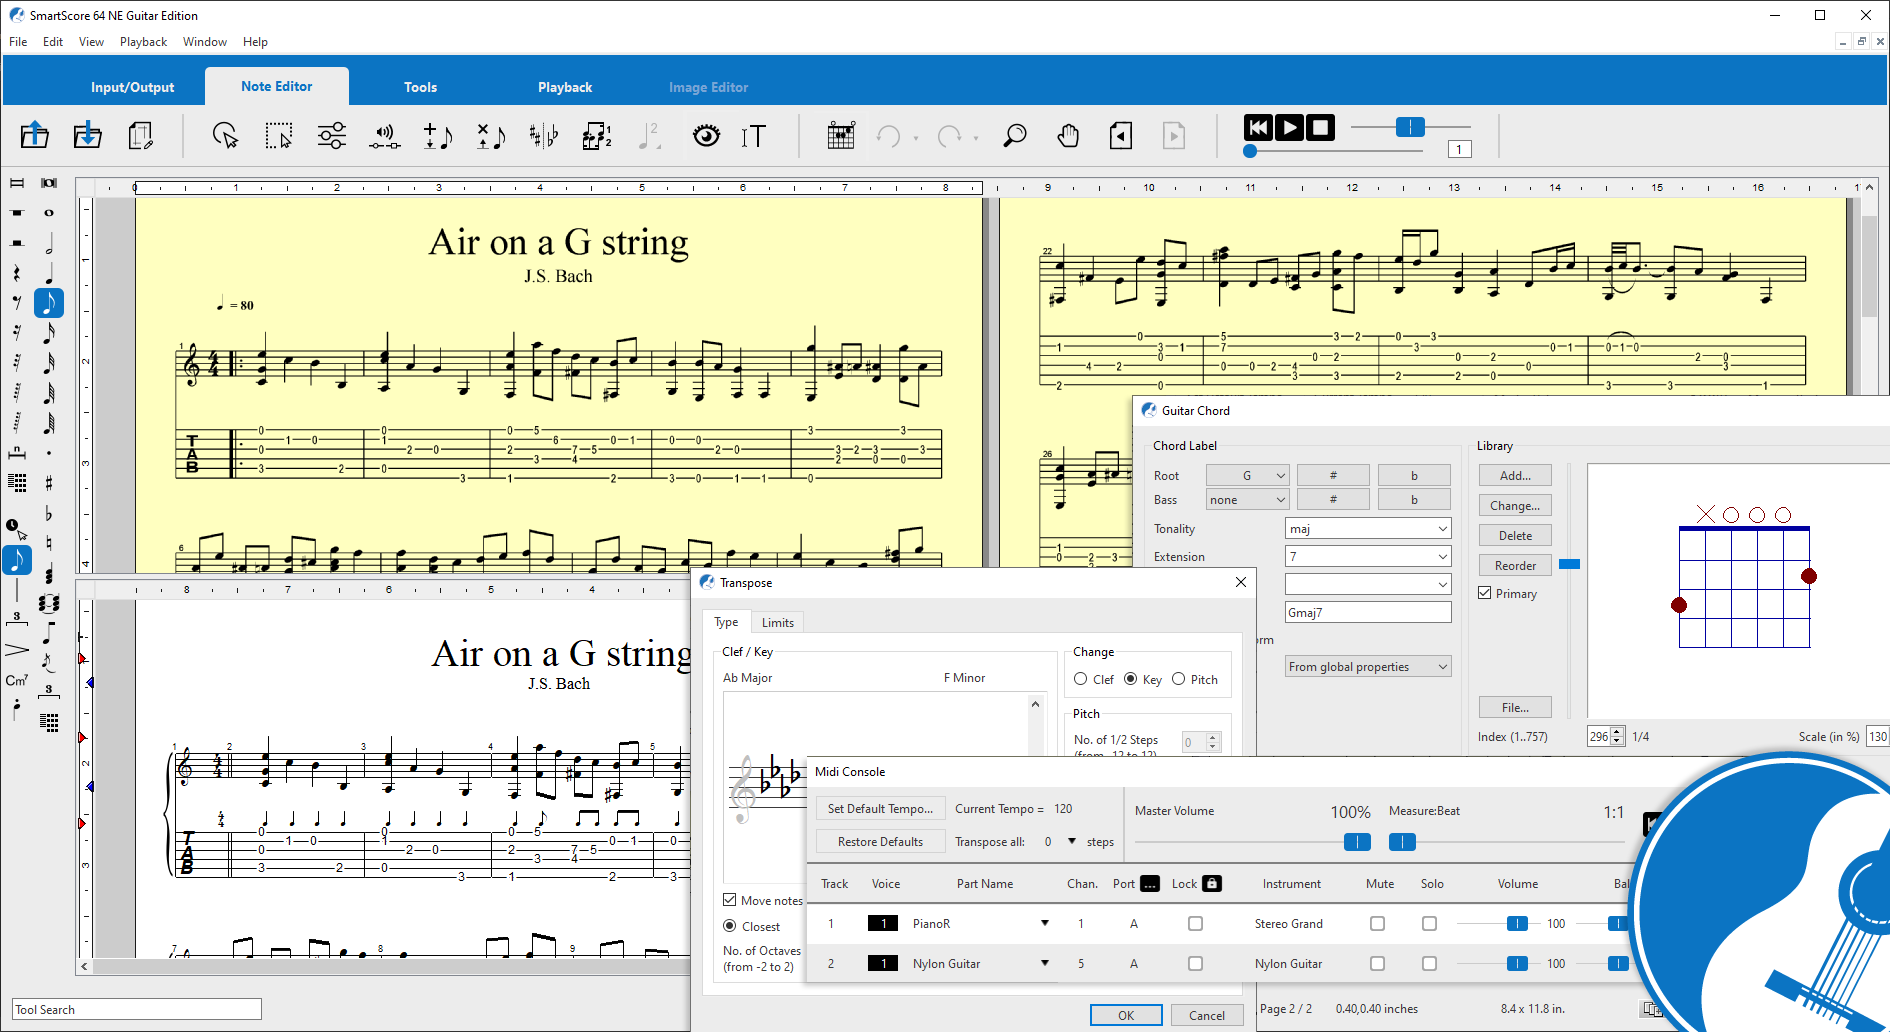Click Set Default Tempo button
The height and width of the screenshot is (1032, 1890).
(x=880, y=808)
